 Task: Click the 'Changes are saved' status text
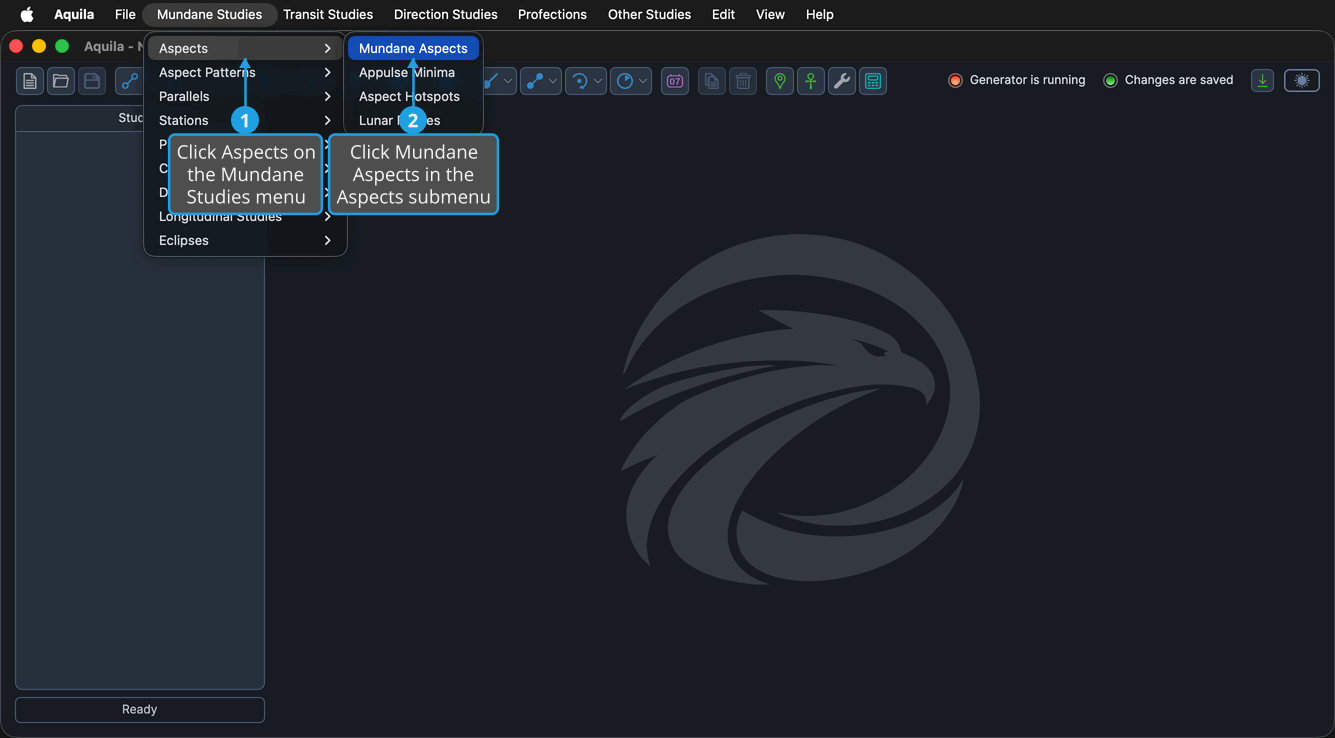pyautogui.click(x=1178, y=80)
